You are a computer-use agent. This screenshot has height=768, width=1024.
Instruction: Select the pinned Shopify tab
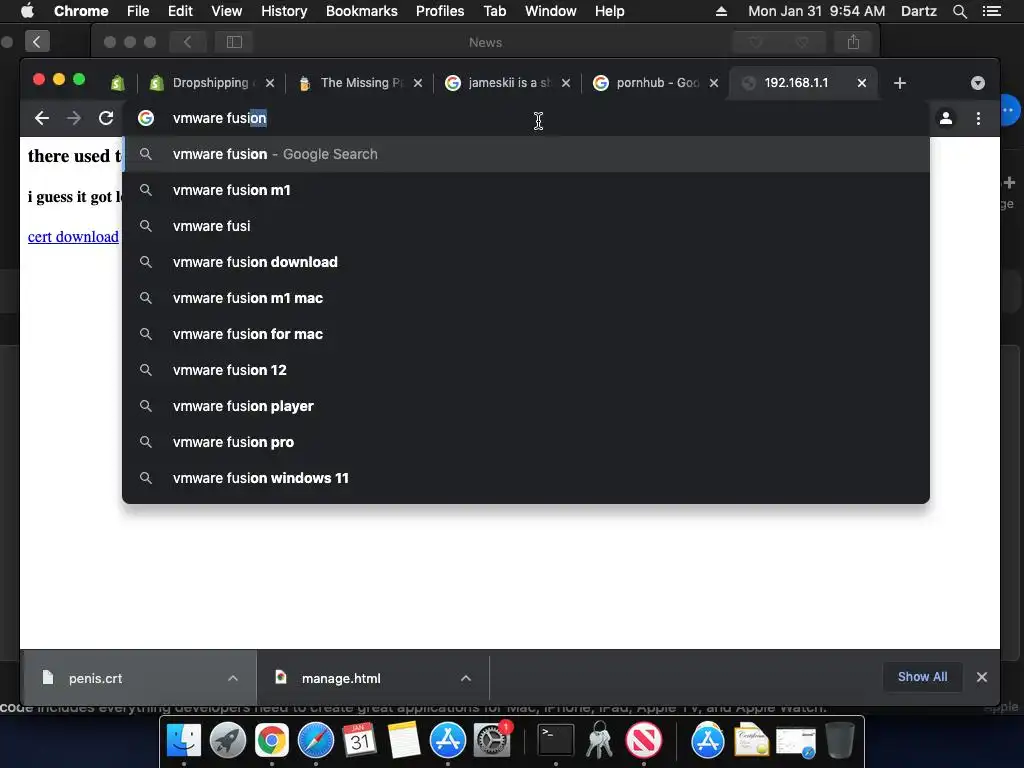[118, 83]
